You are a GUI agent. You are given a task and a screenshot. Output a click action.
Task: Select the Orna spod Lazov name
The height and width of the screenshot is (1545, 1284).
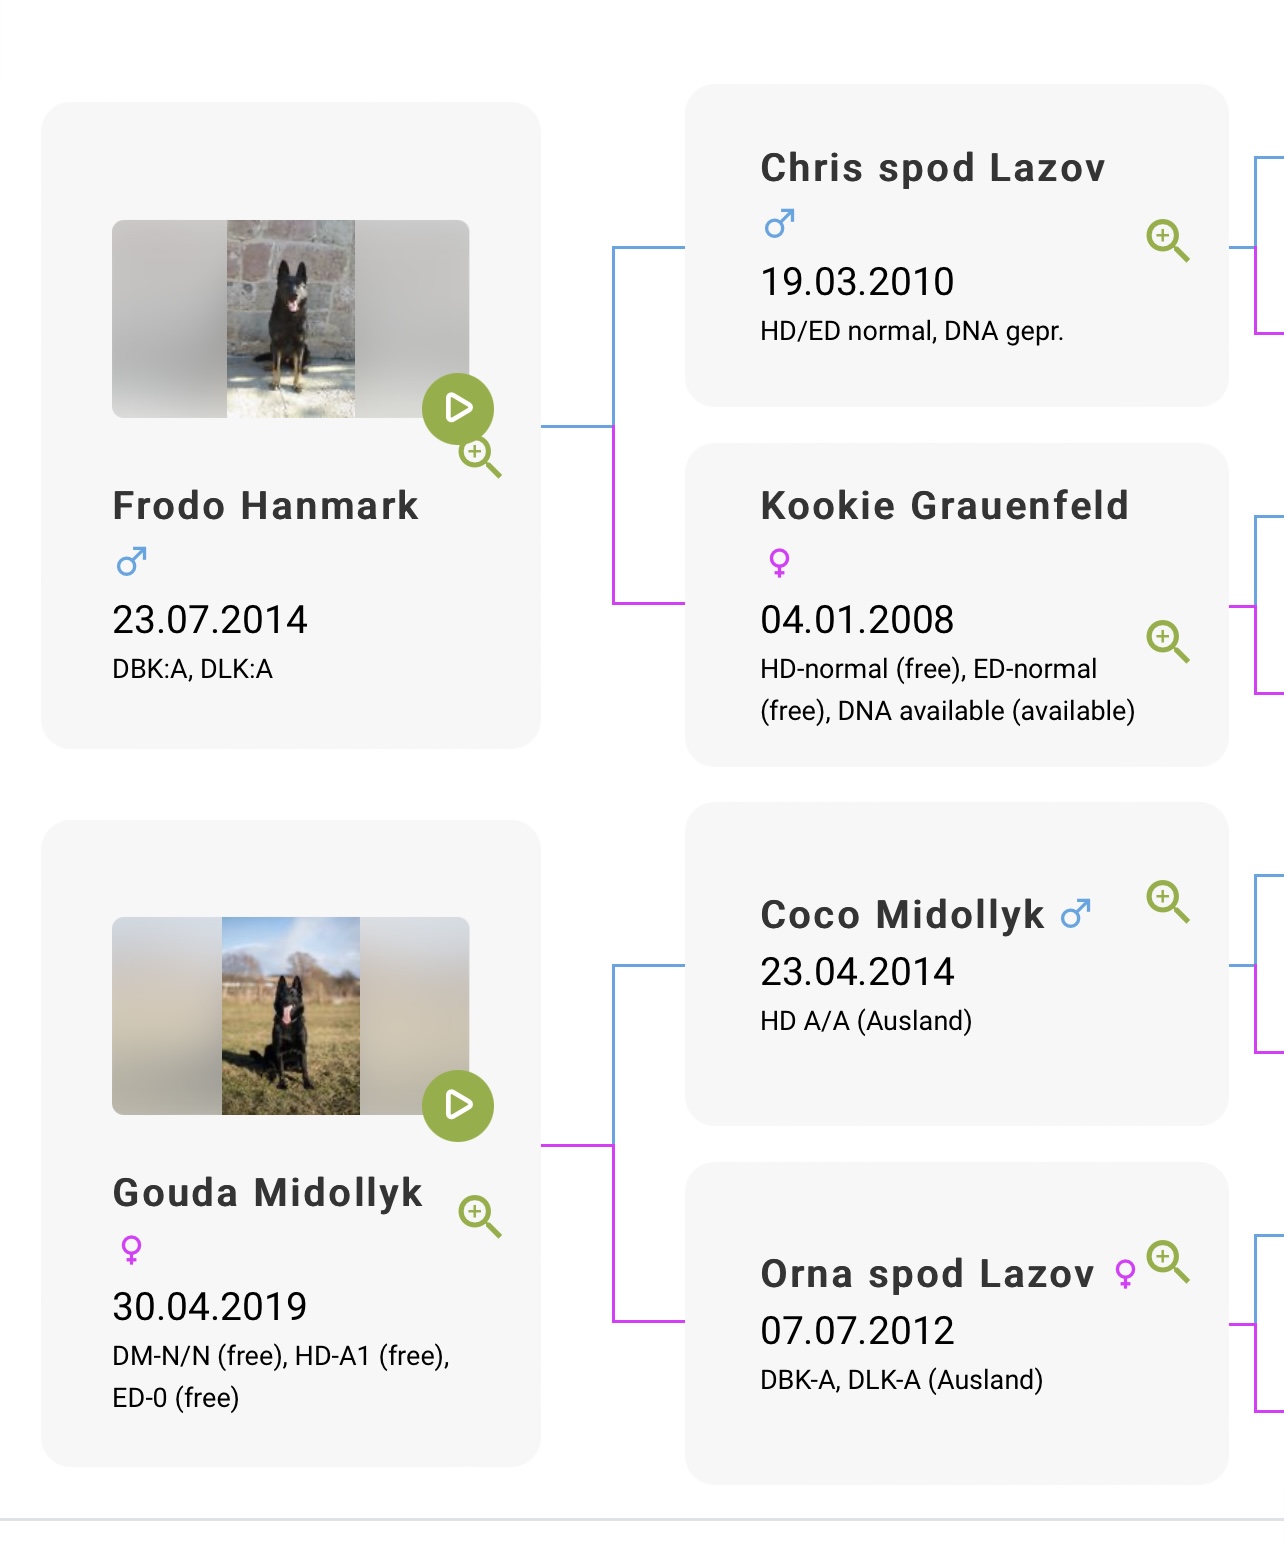(927, 1274)
